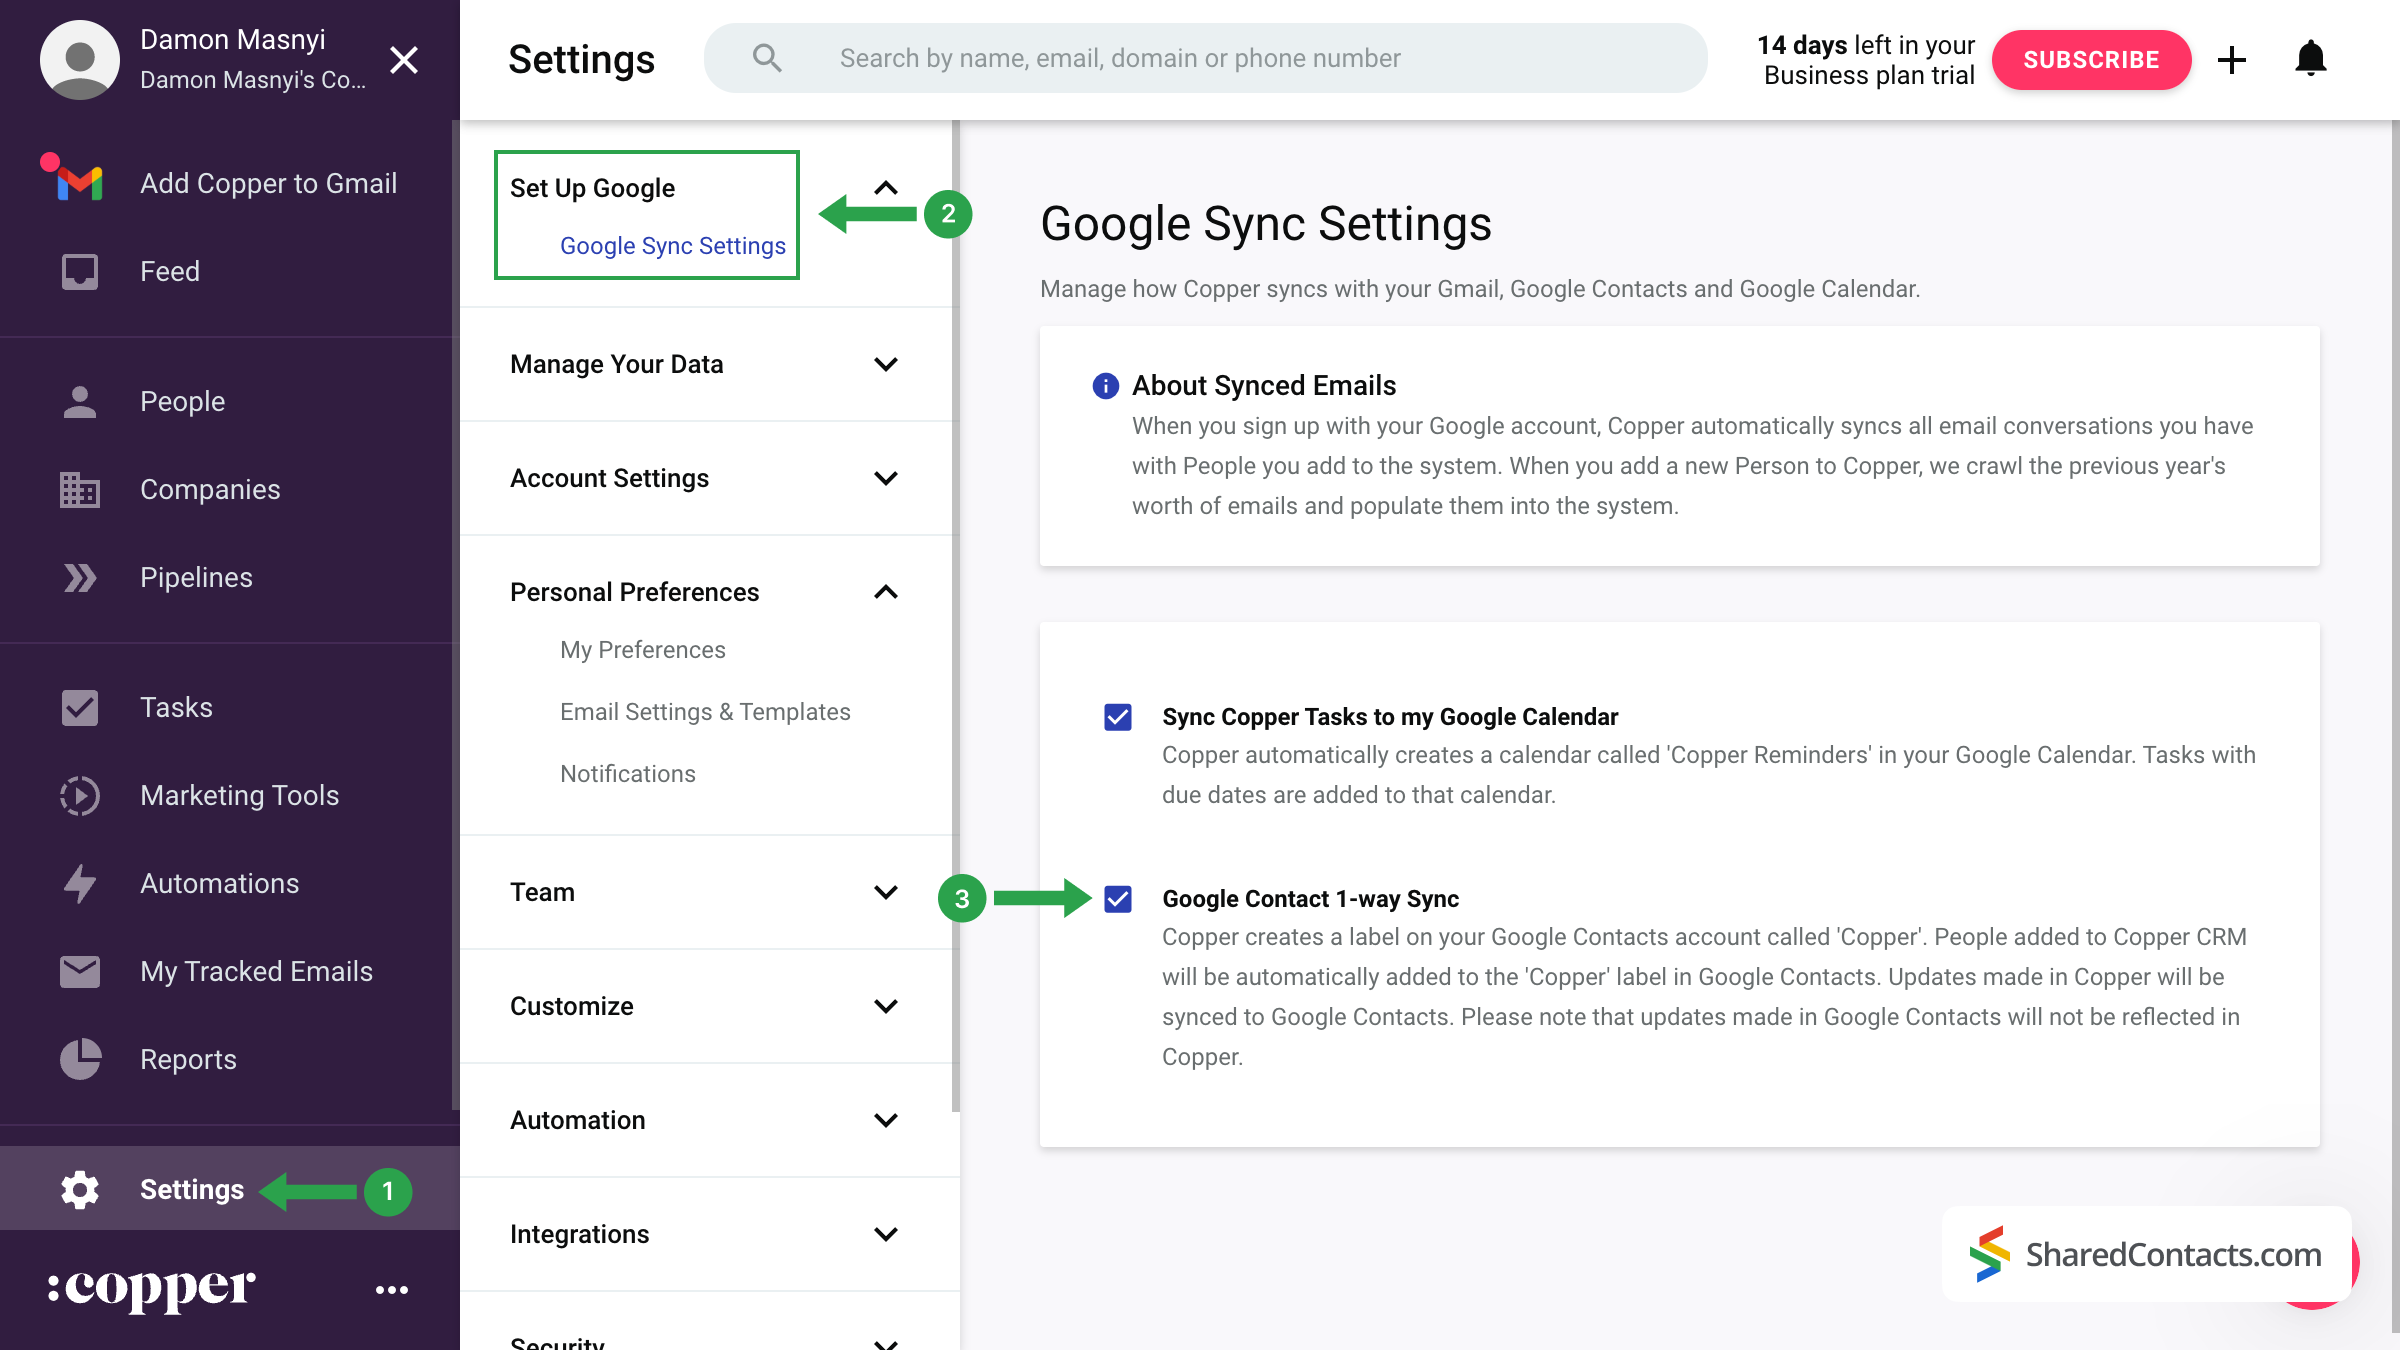Click the copper logo
This screenshot has width=2400, height=1350.
point(152,1289)
